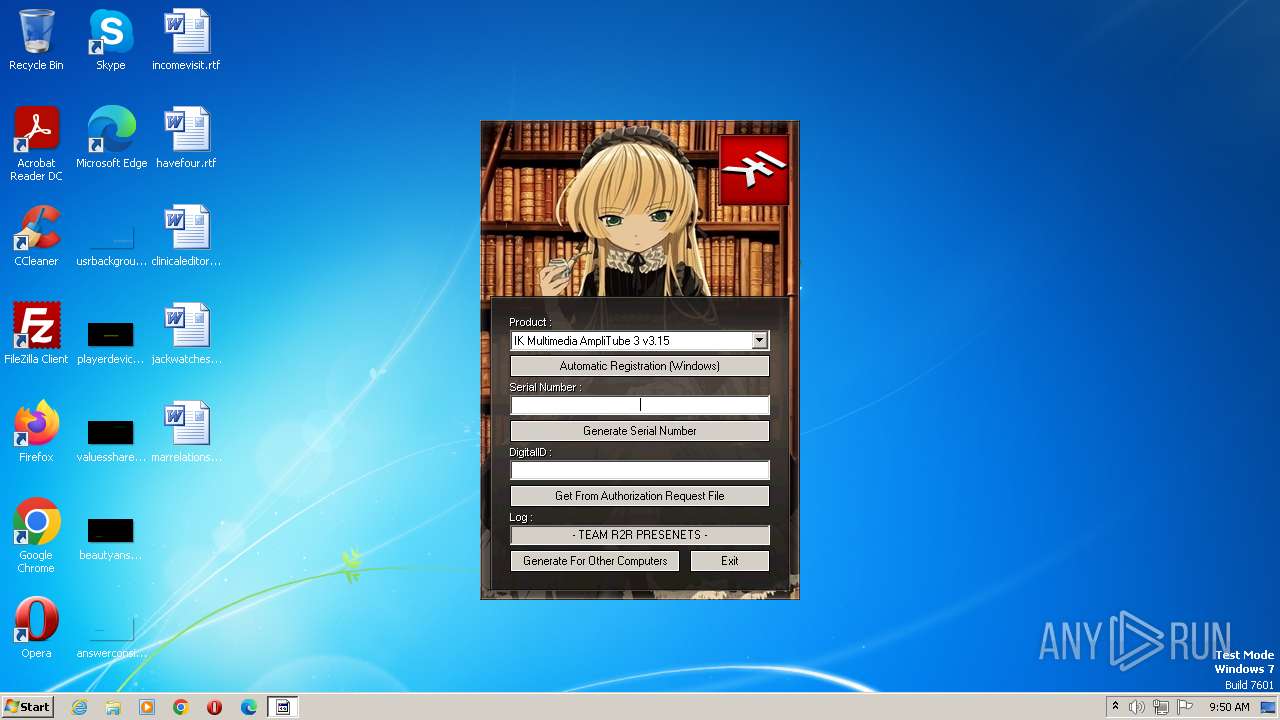The width and height of the screenshot is (1280, 720).
Task: Select Acrobat Reader DC shortcut
Action: coord(36,144)
